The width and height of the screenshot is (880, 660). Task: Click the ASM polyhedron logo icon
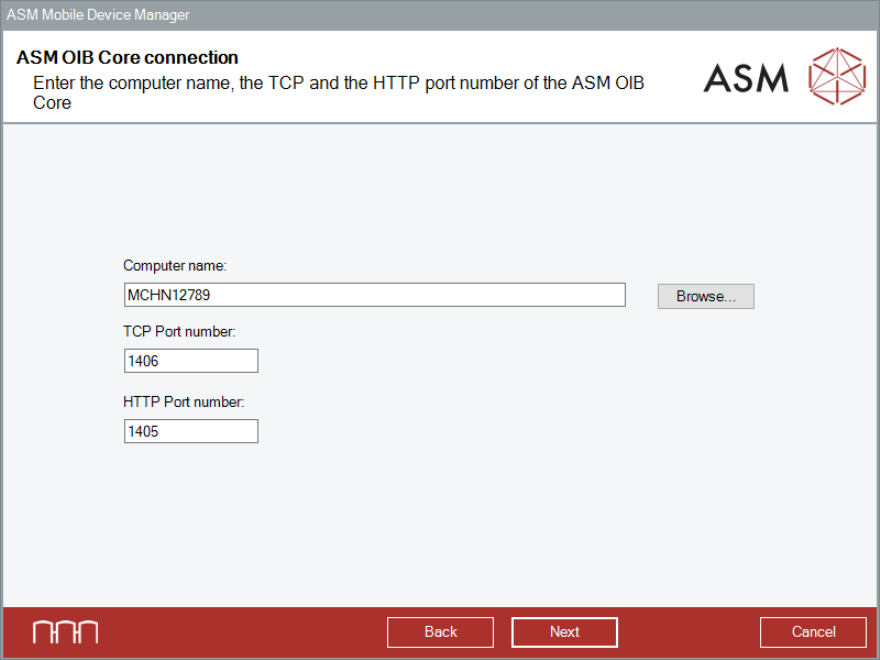point(837,76)
